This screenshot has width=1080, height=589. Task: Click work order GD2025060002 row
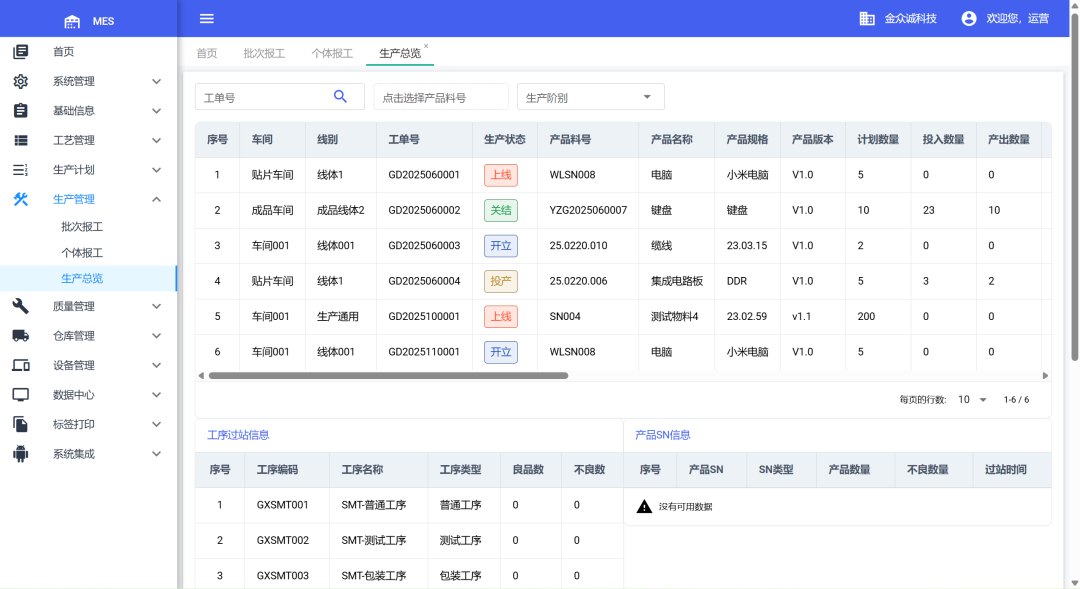click(x=424, y=210)
